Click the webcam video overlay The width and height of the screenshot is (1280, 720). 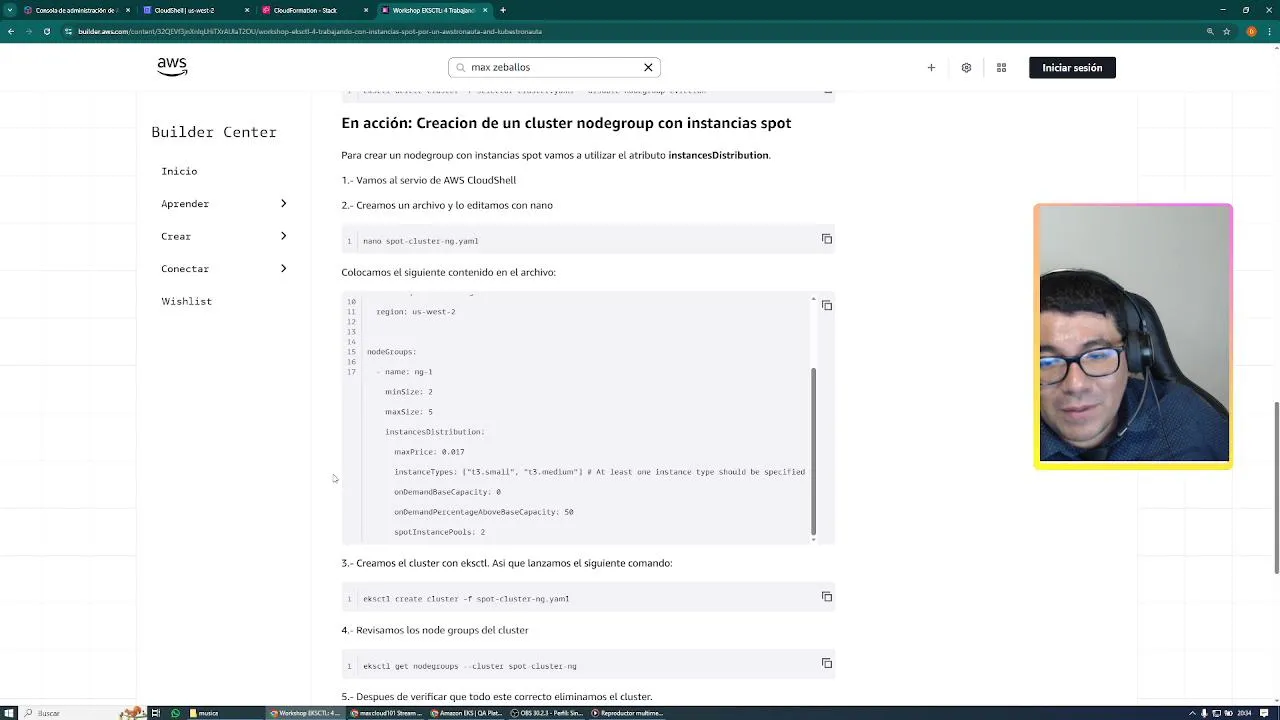[x=1133, y=336]
